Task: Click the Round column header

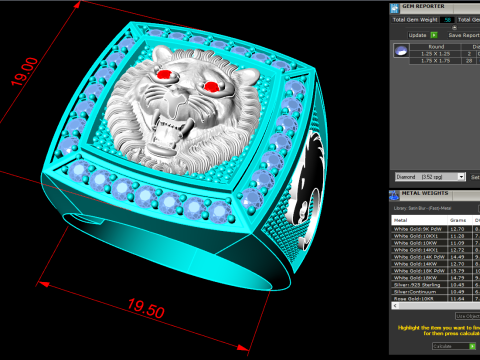Action: coord(435,47)
